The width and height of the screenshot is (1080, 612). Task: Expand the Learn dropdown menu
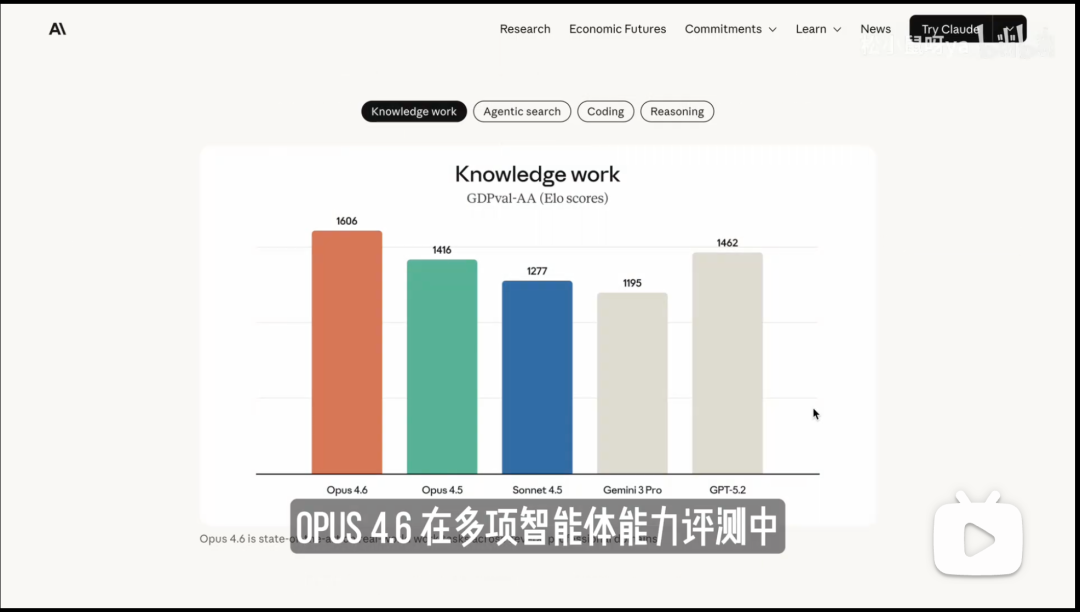point(818,29)
